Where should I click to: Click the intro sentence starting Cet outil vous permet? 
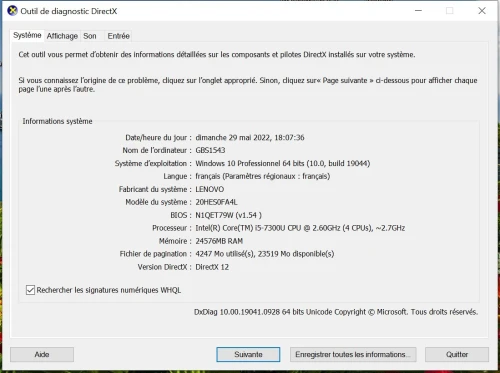(217, 55)
